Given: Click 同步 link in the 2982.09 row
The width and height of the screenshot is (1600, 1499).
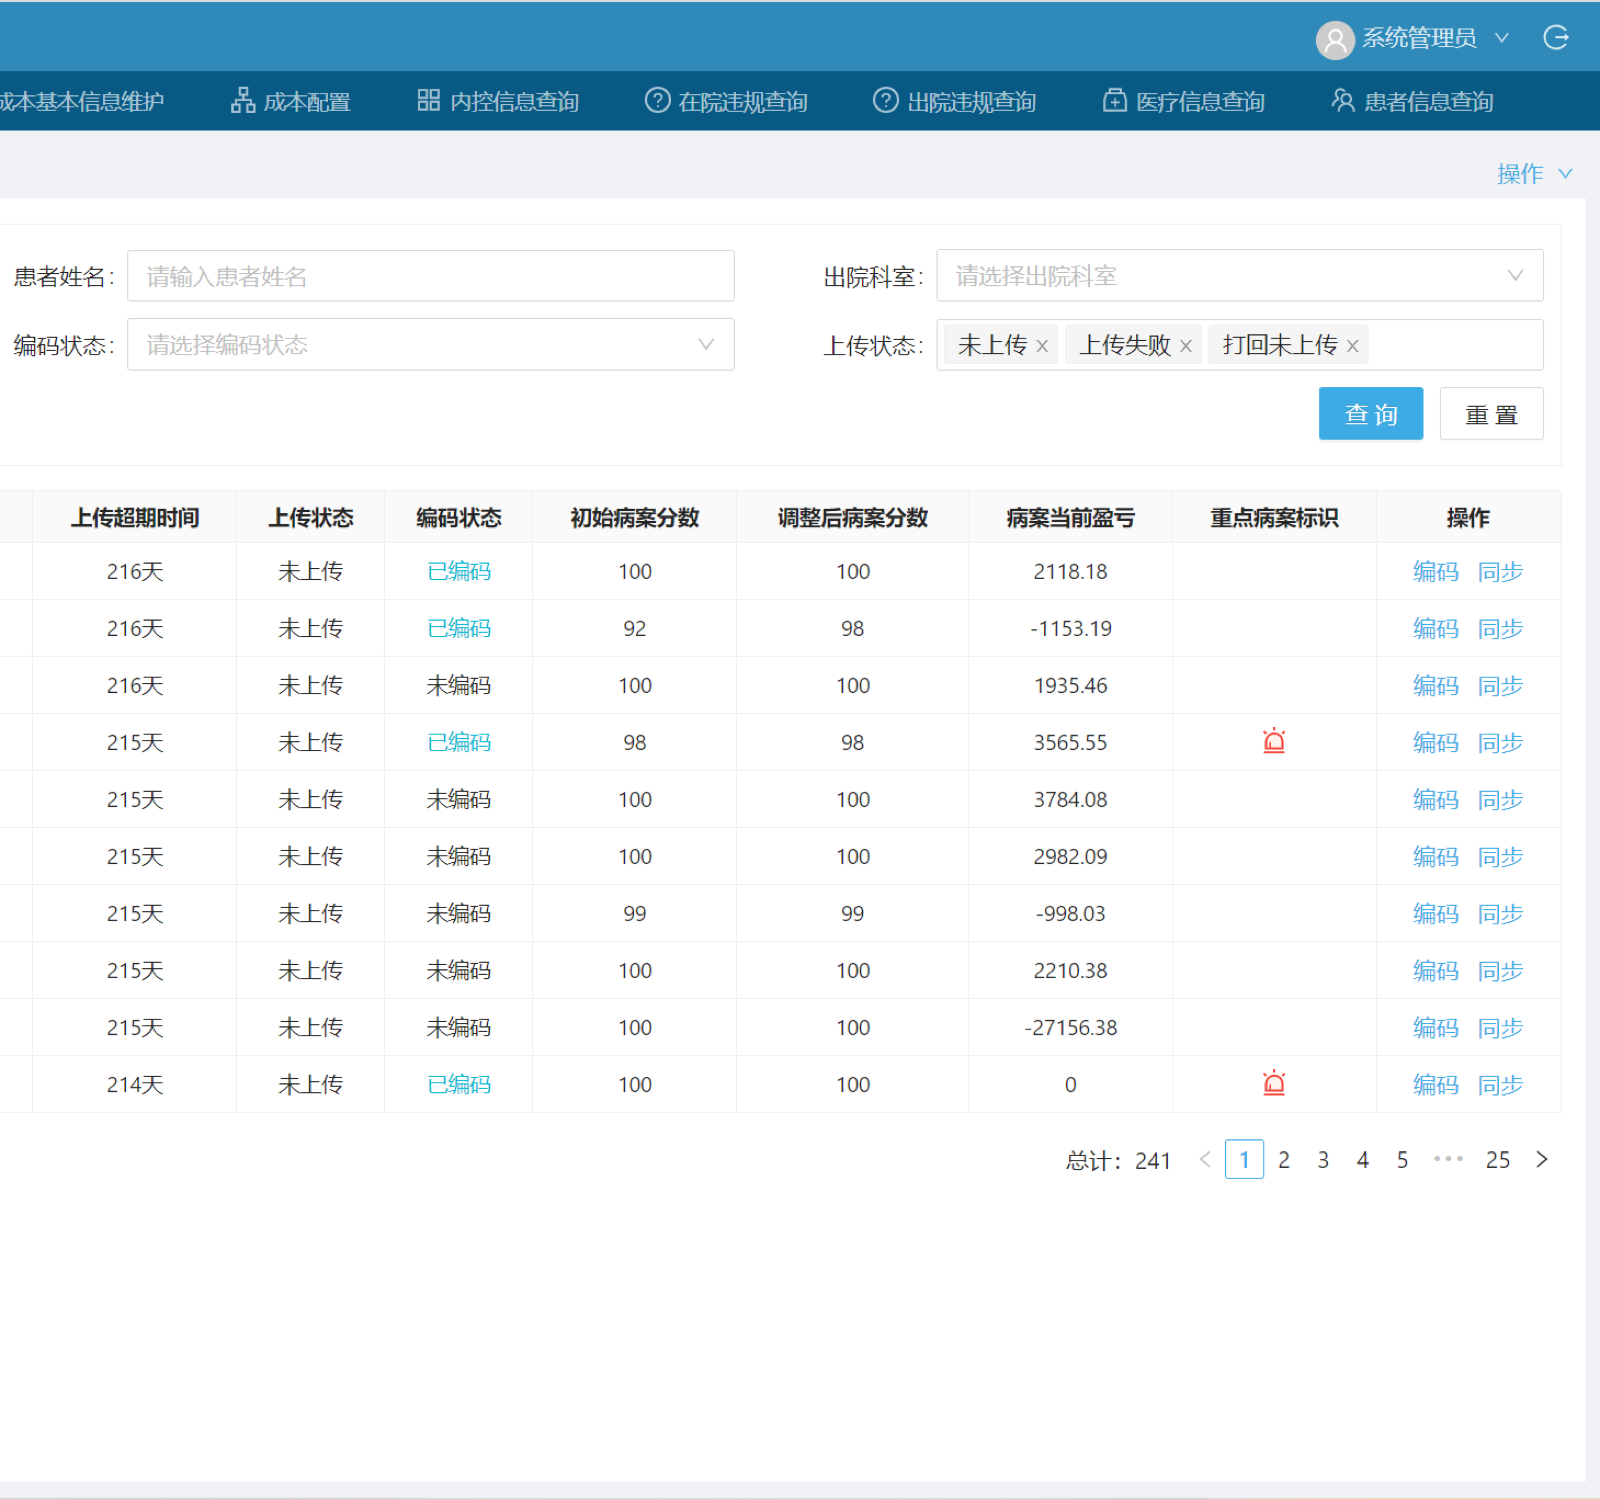Looking at the screenshot, I should [x=1501, y=856].
